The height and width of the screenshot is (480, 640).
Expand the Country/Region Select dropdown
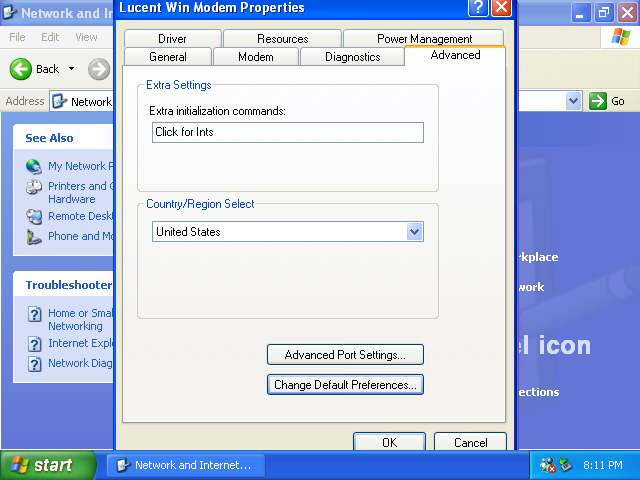pos(415,232)
